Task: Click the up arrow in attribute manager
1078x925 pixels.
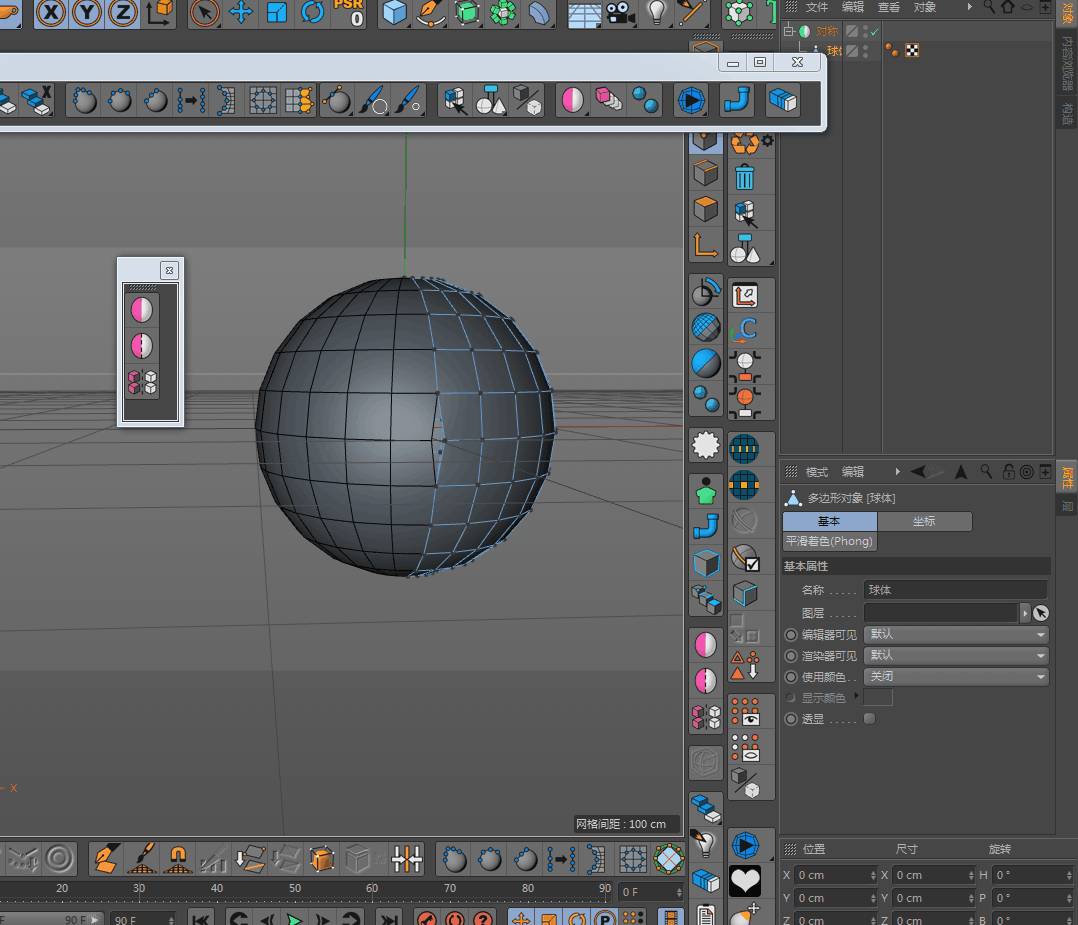Action: coord(961,472)
